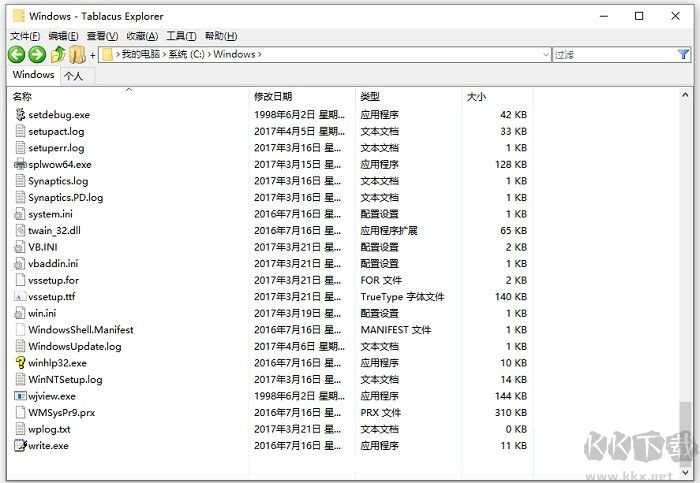Open the 编辑(E) menu

pos(63,36)
